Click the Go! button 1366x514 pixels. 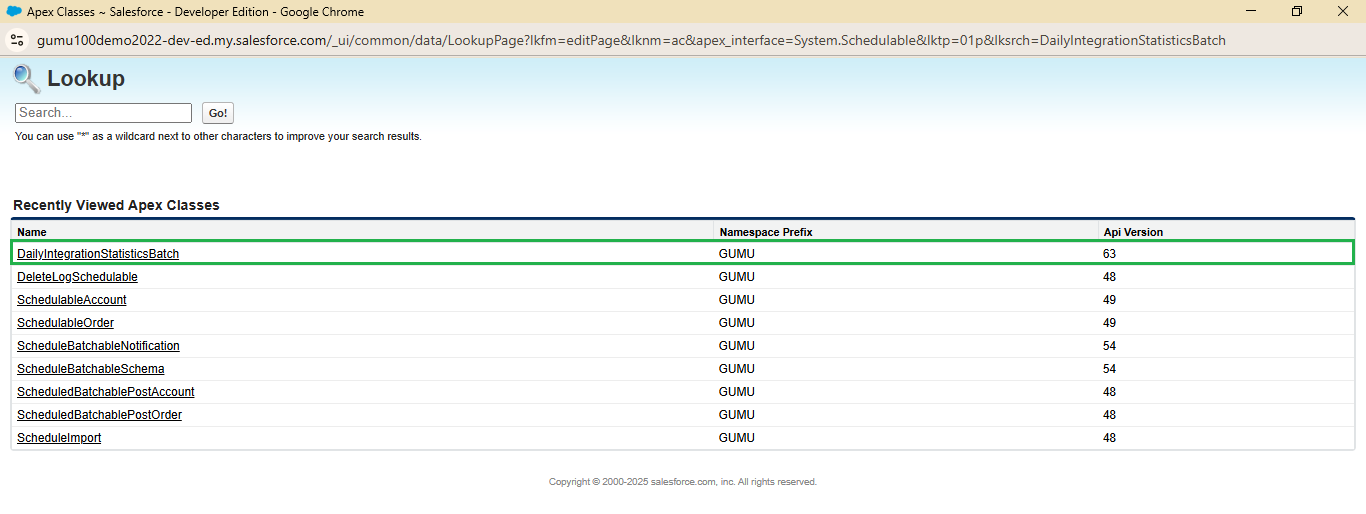pyautogui.click(x=218, y=113)
